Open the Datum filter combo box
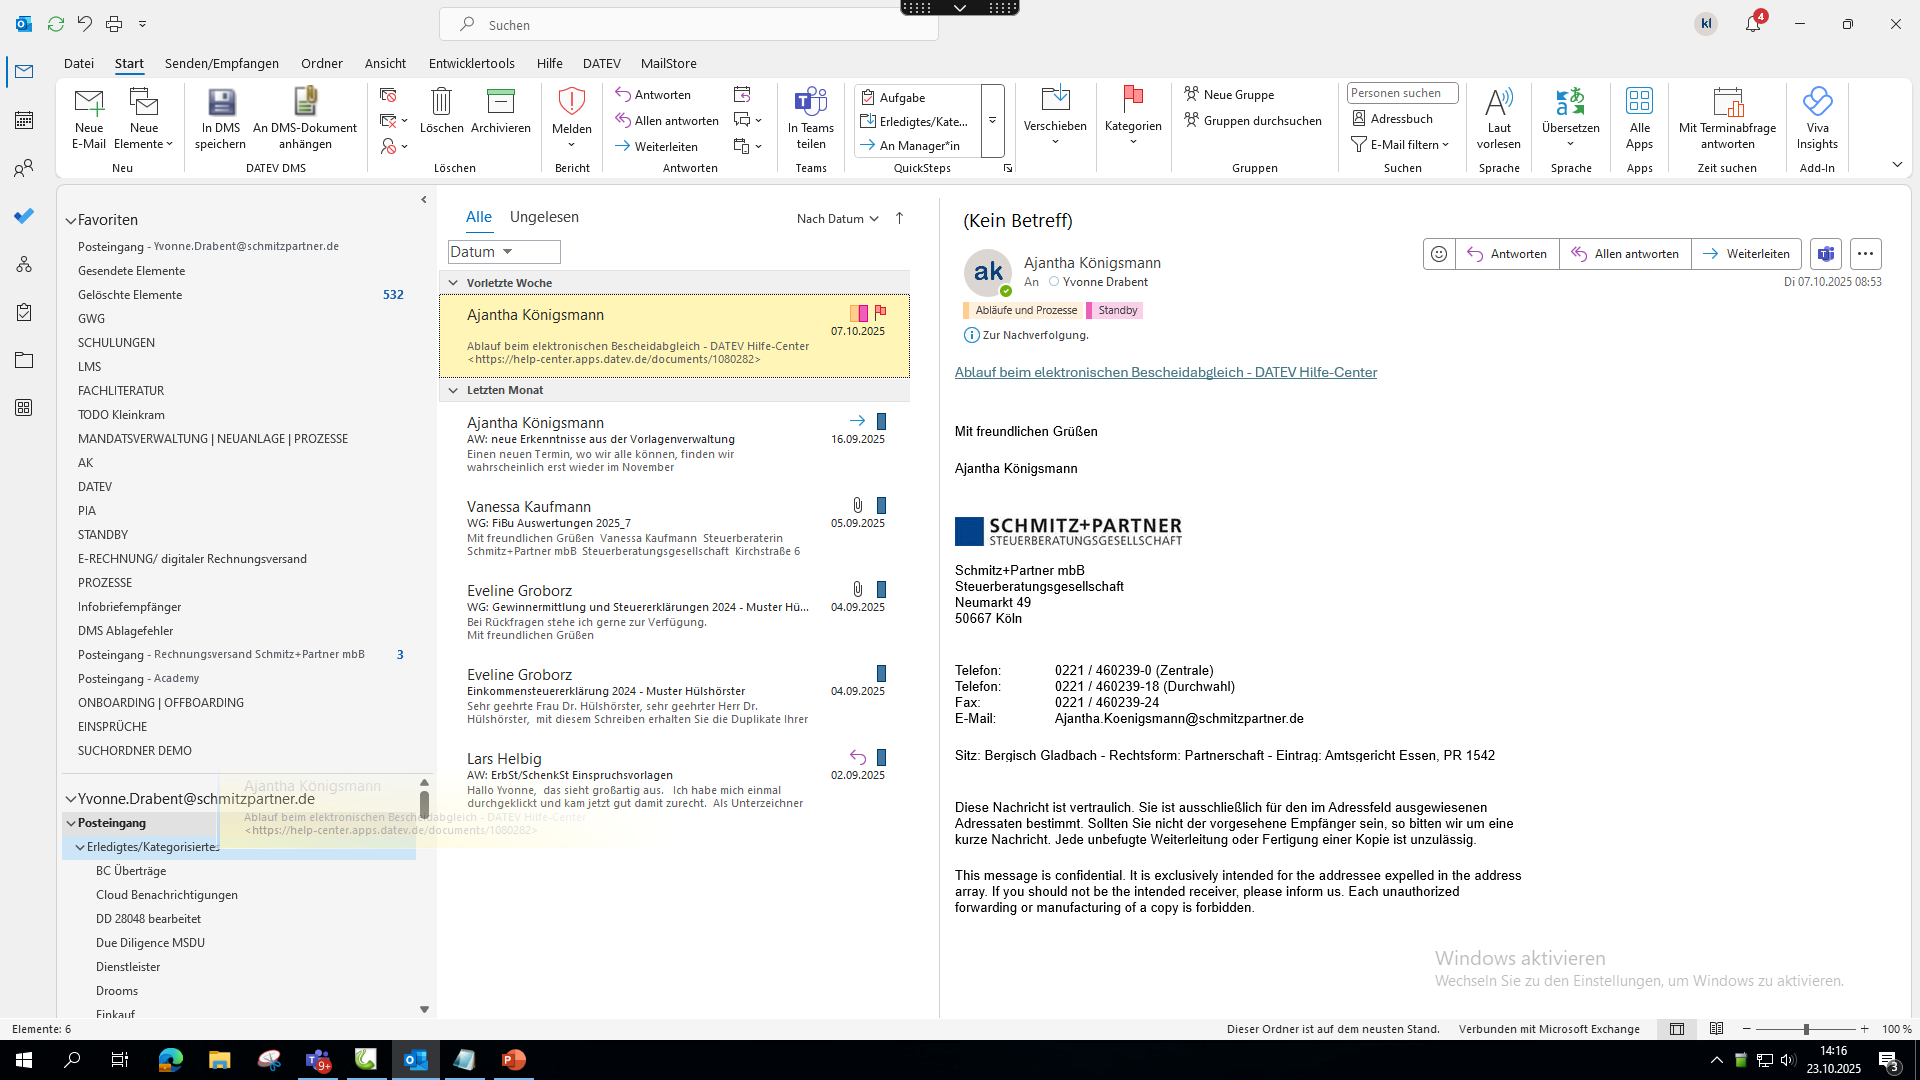This screenshot has width=1920, height=1080. [x=504, y=252]
